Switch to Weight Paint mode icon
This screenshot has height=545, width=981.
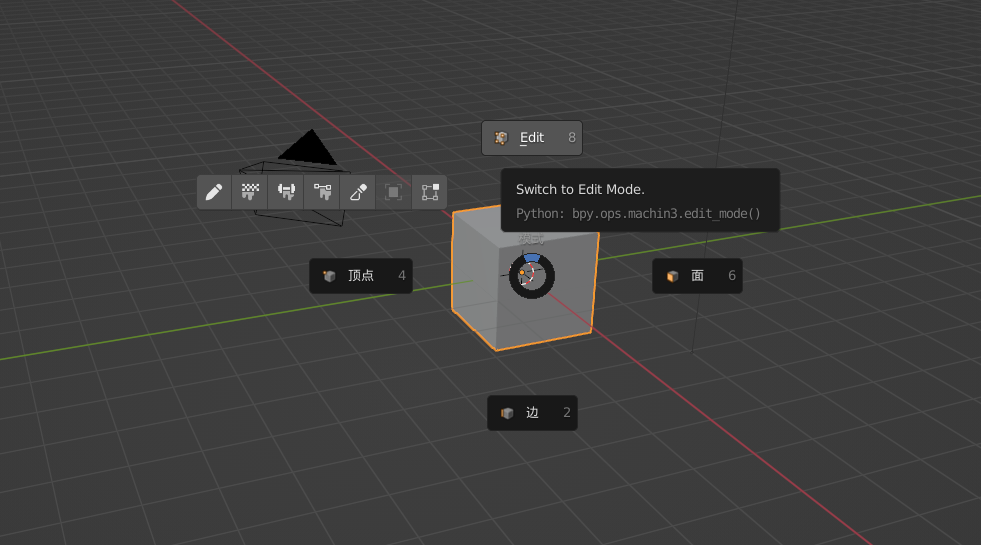coord(287,192)
